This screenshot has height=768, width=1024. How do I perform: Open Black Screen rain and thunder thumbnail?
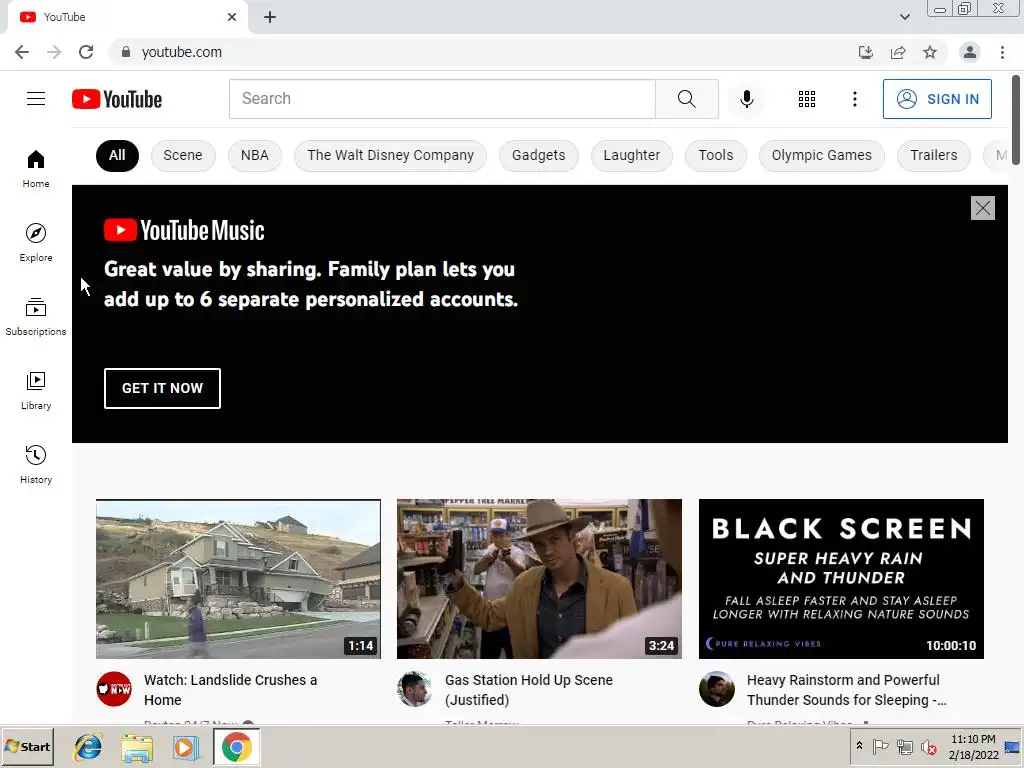[841, 579]
